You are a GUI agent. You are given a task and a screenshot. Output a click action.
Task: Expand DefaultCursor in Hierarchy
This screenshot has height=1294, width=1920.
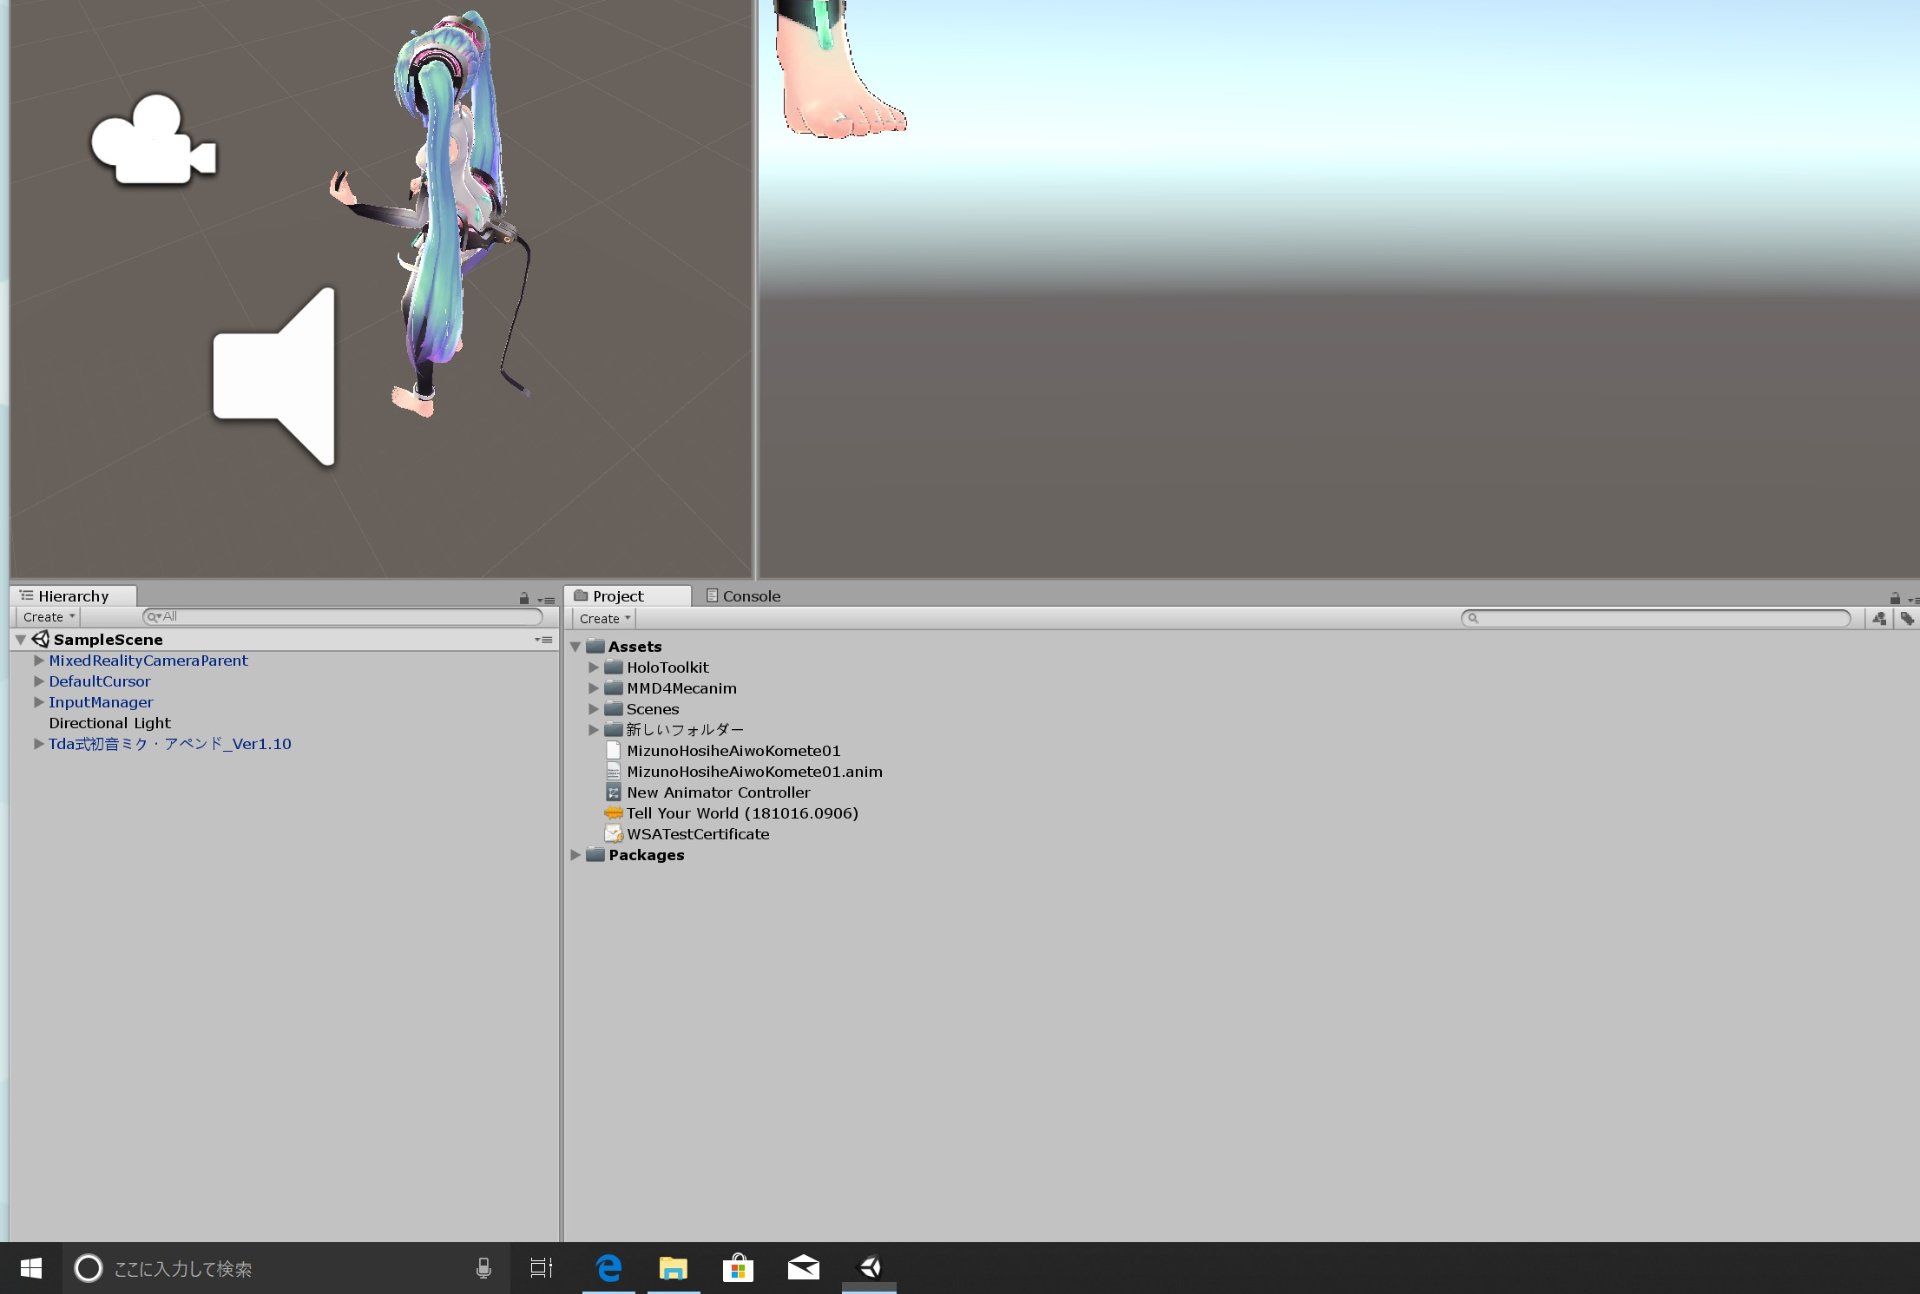click(39, 681)
